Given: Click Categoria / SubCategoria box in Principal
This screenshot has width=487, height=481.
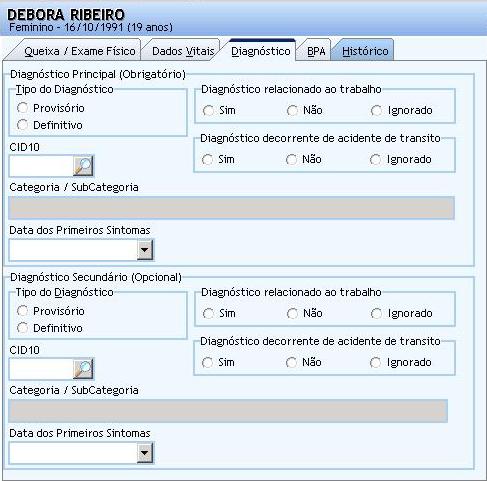Looking at the screenshot, I should point(231,208).
